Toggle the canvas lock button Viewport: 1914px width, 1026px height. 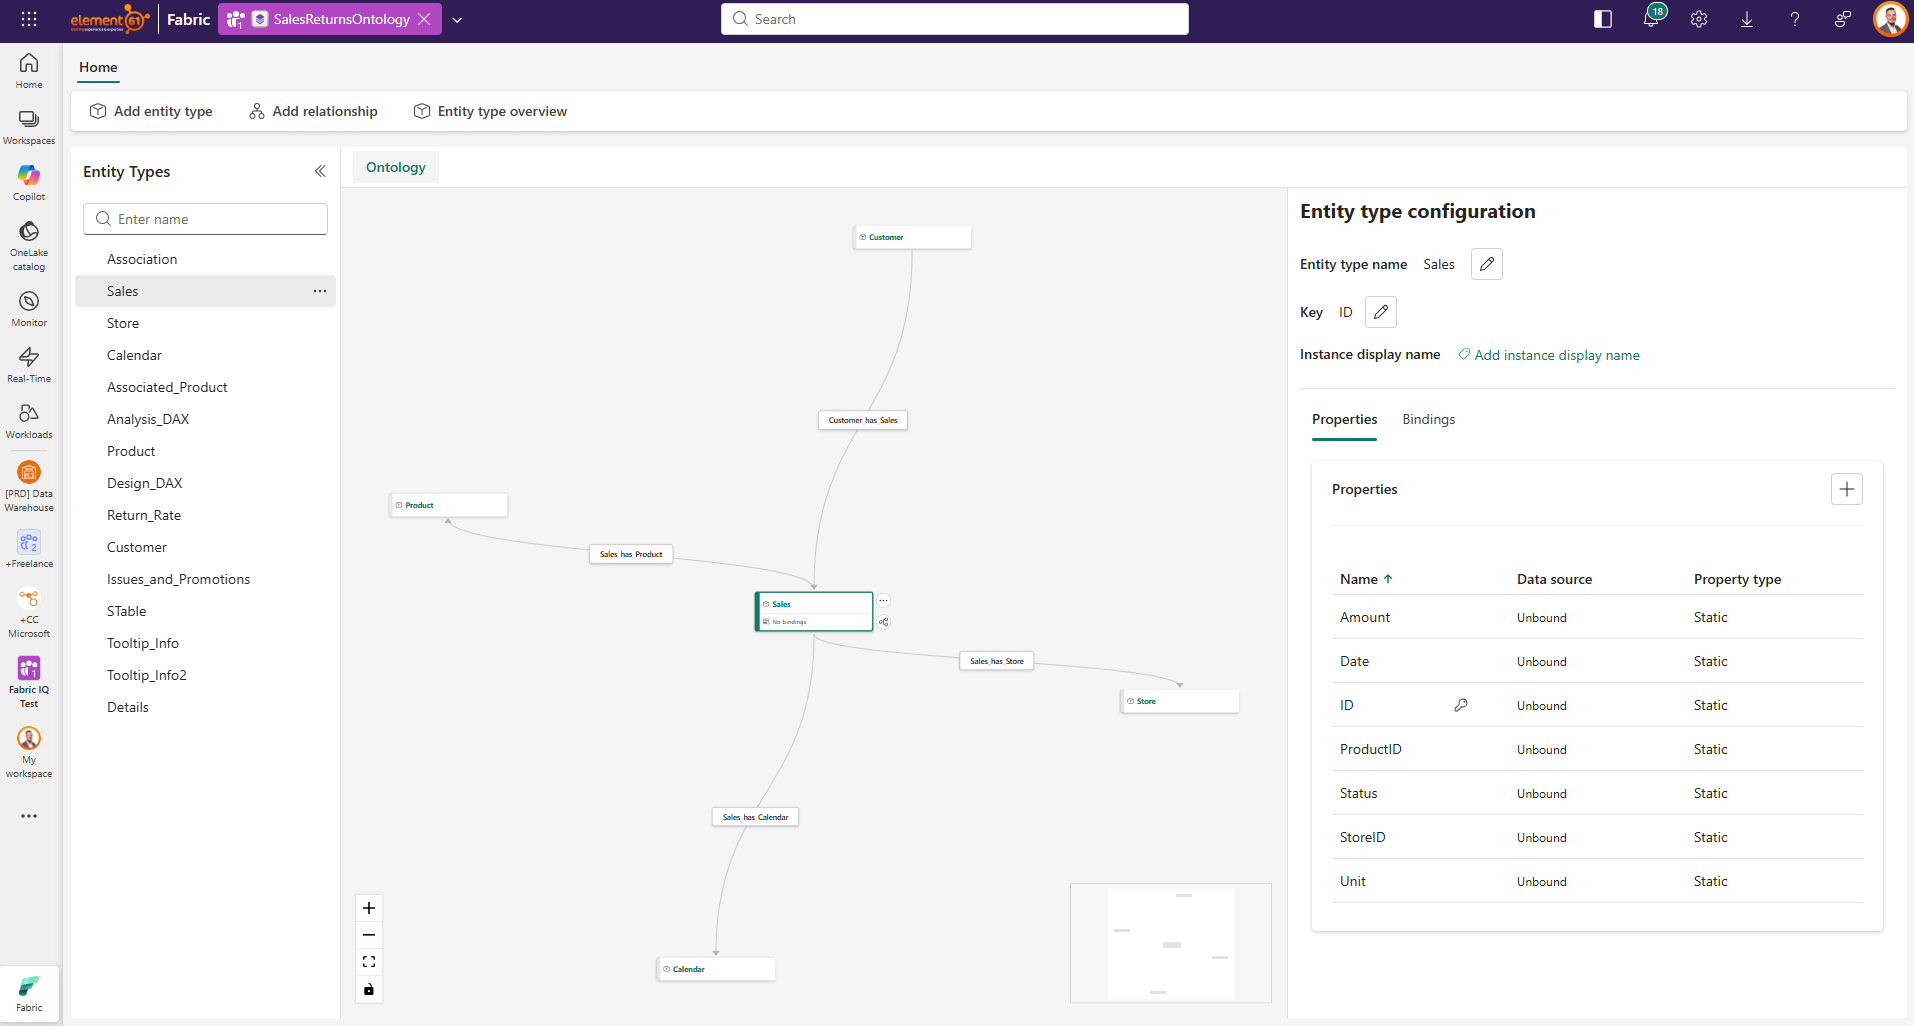369,989
